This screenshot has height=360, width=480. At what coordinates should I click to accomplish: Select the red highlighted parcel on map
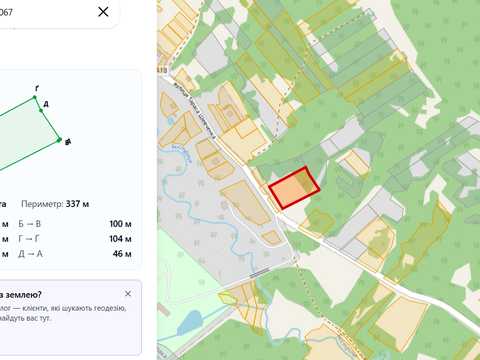pyautogui.click(x=294, y=188)
